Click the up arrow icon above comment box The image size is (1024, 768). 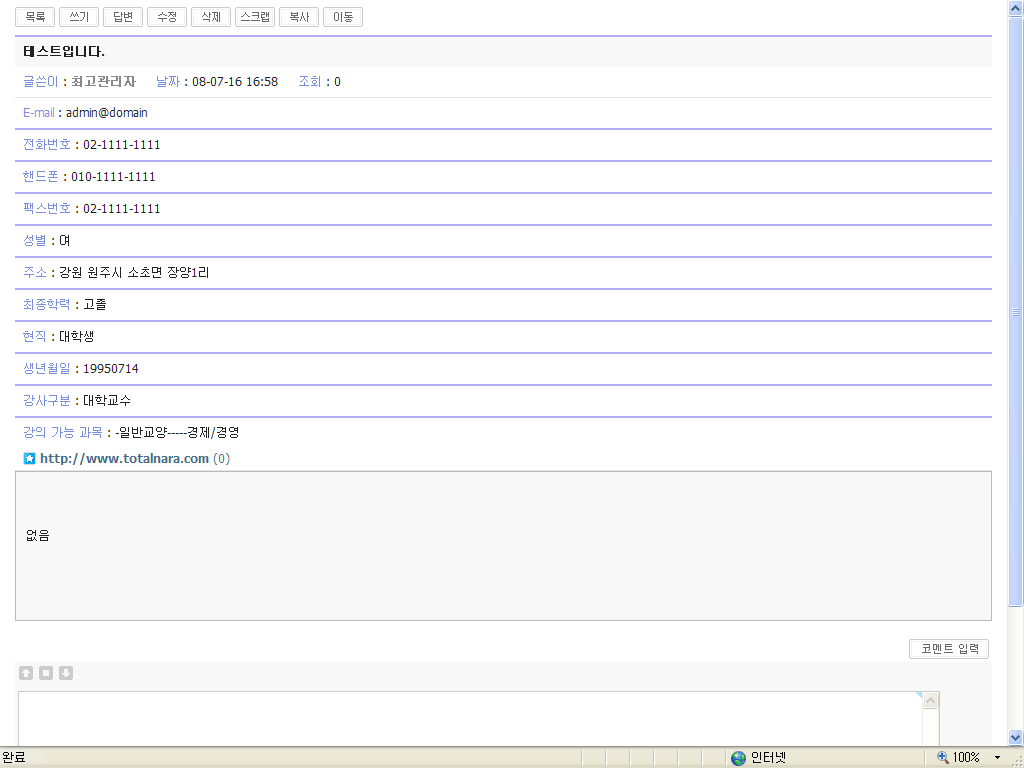[x=26, y=673]
